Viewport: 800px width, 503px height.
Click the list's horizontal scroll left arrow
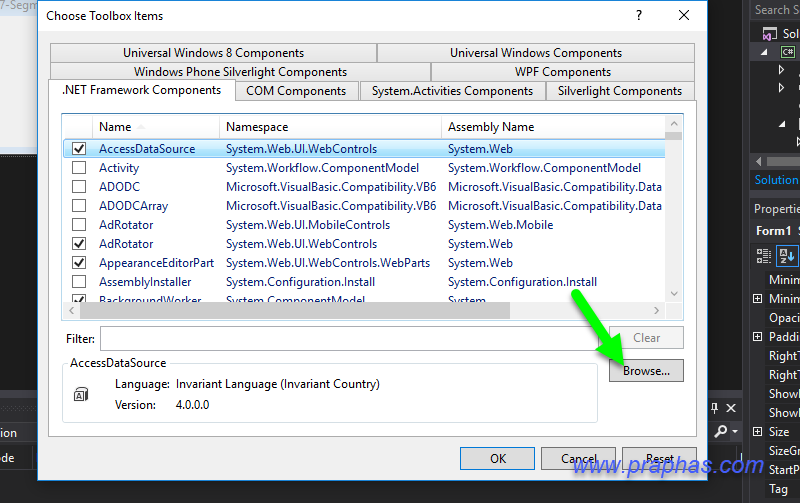coord(71,311)
